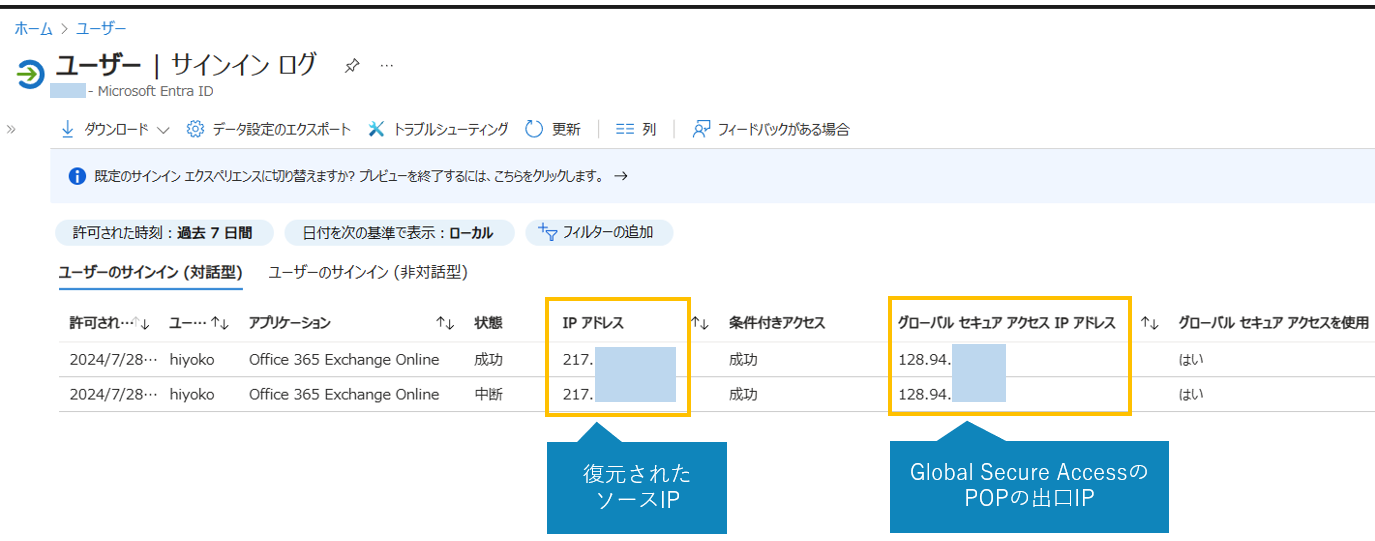Image resolution: width=1375 pixels, height=541 pixels.
Task: Click the 2024/7/28 date in 中断 row
Action: (113, 394)
